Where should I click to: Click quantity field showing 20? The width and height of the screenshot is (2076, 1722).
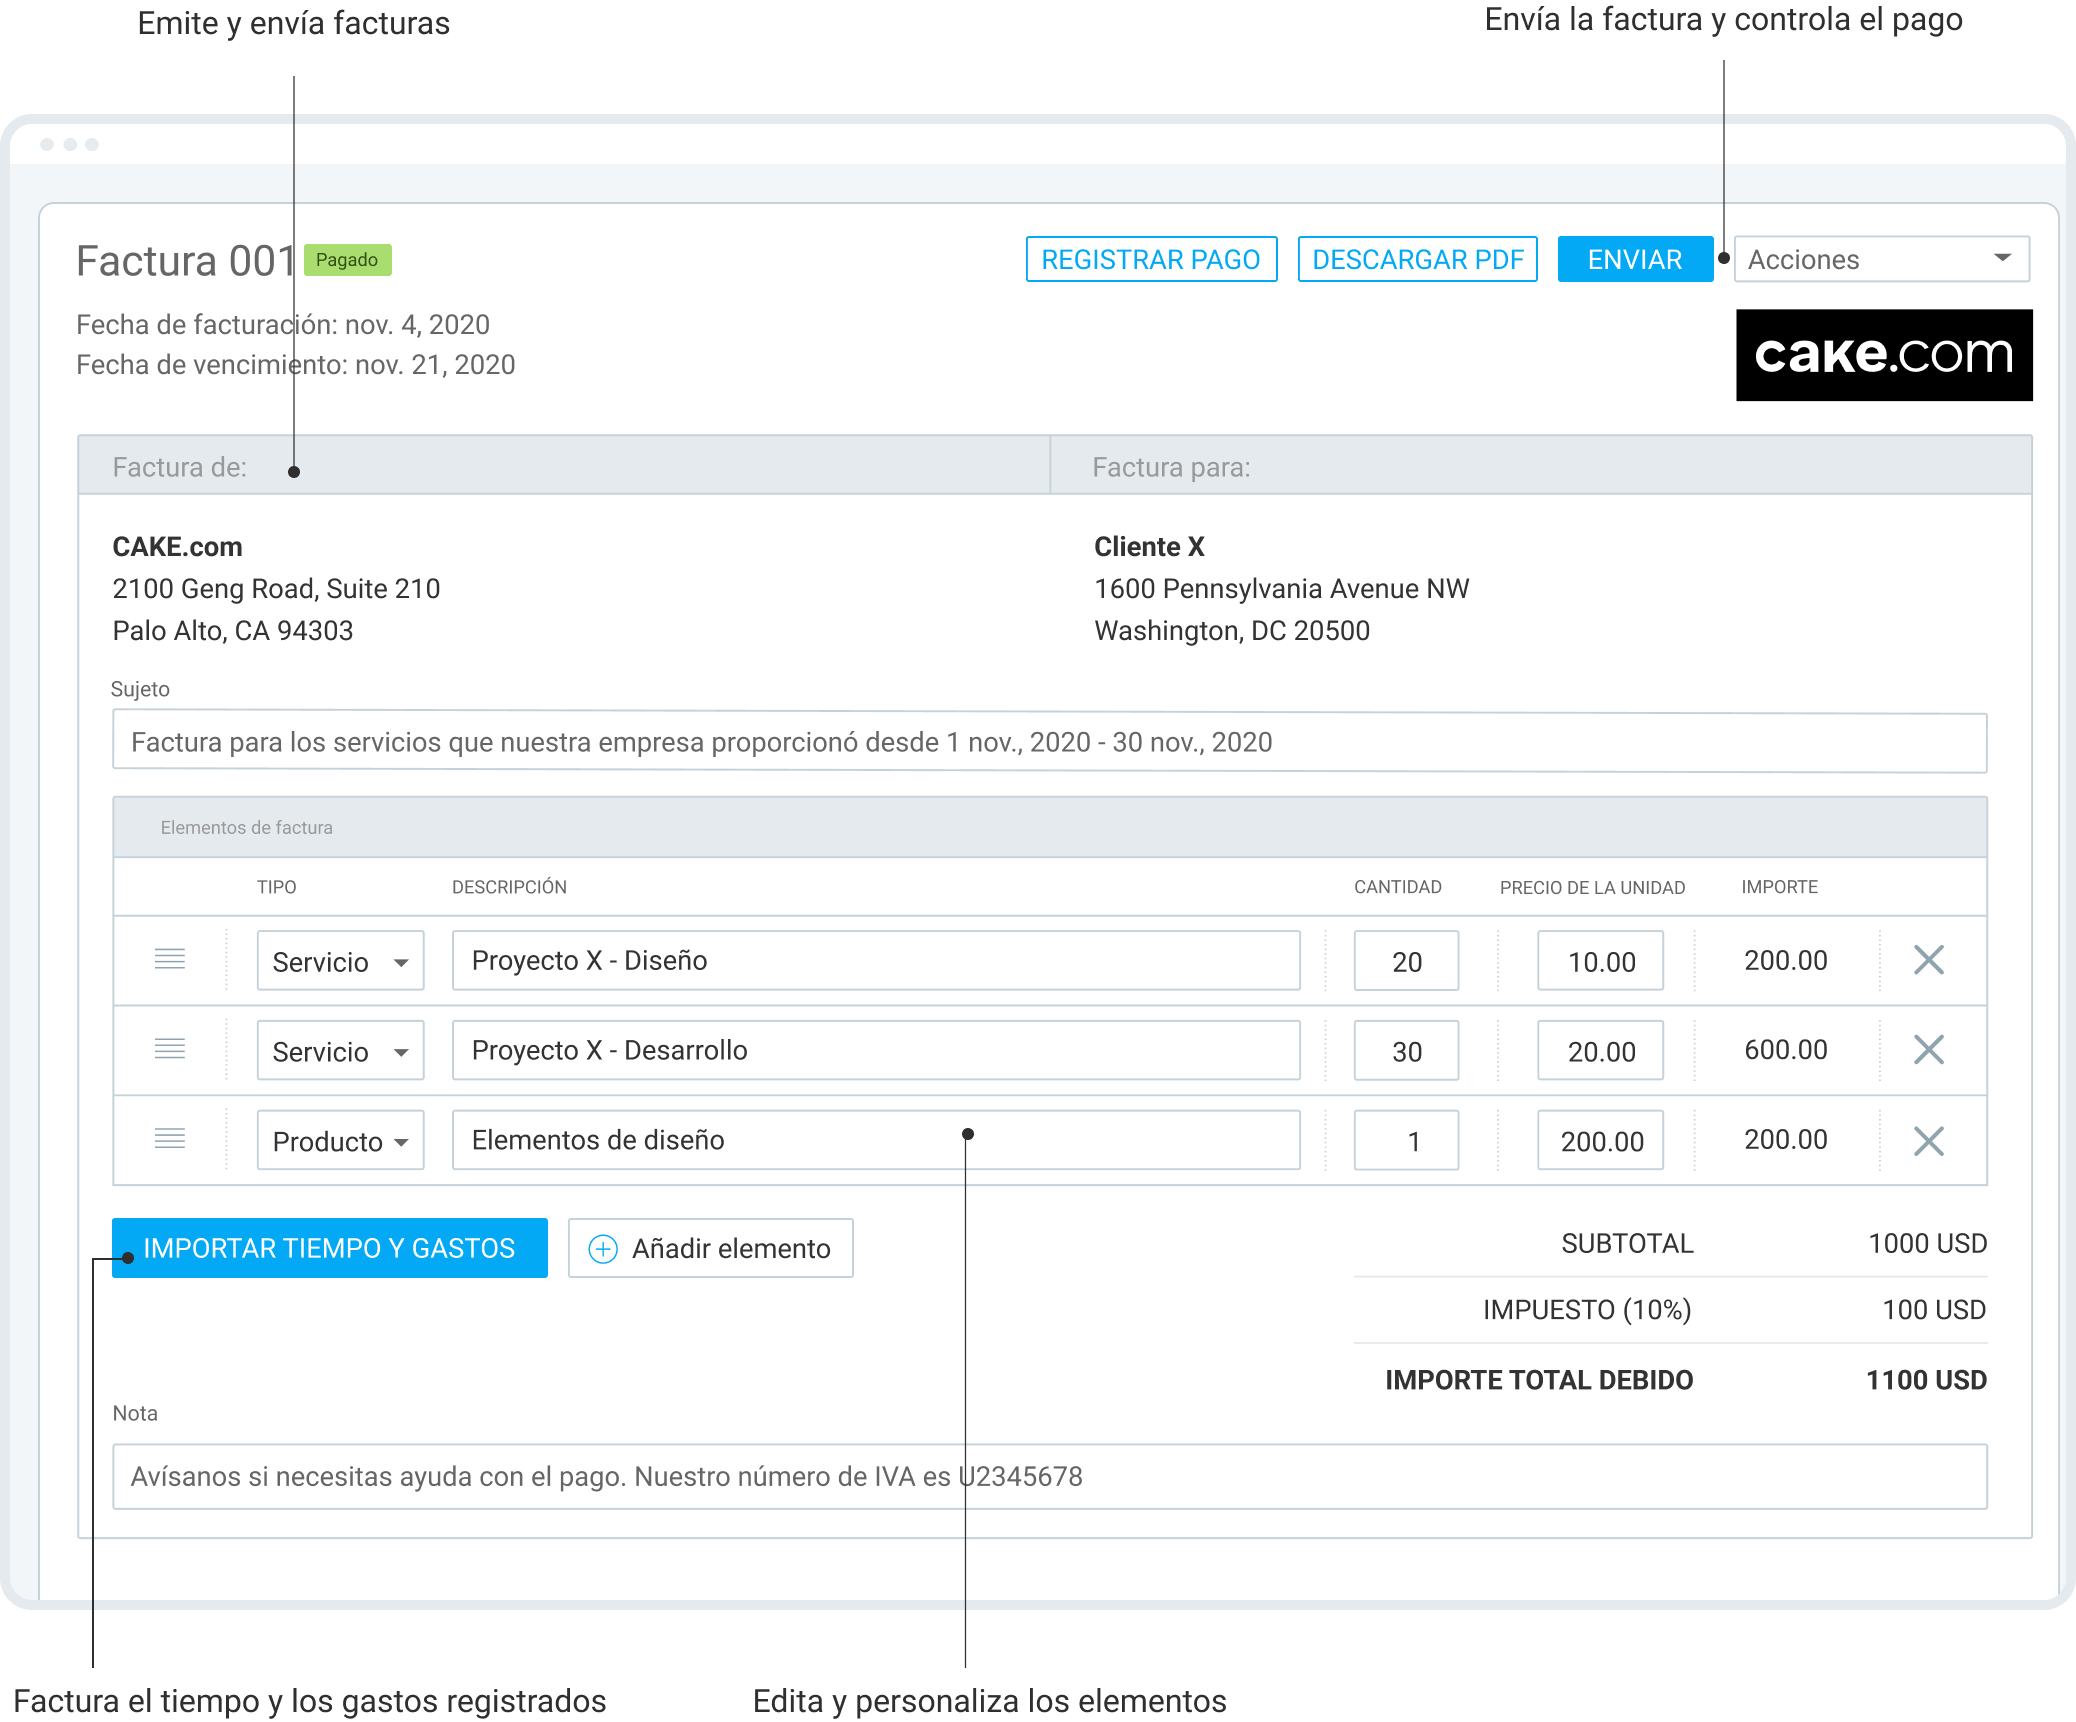1406,961
